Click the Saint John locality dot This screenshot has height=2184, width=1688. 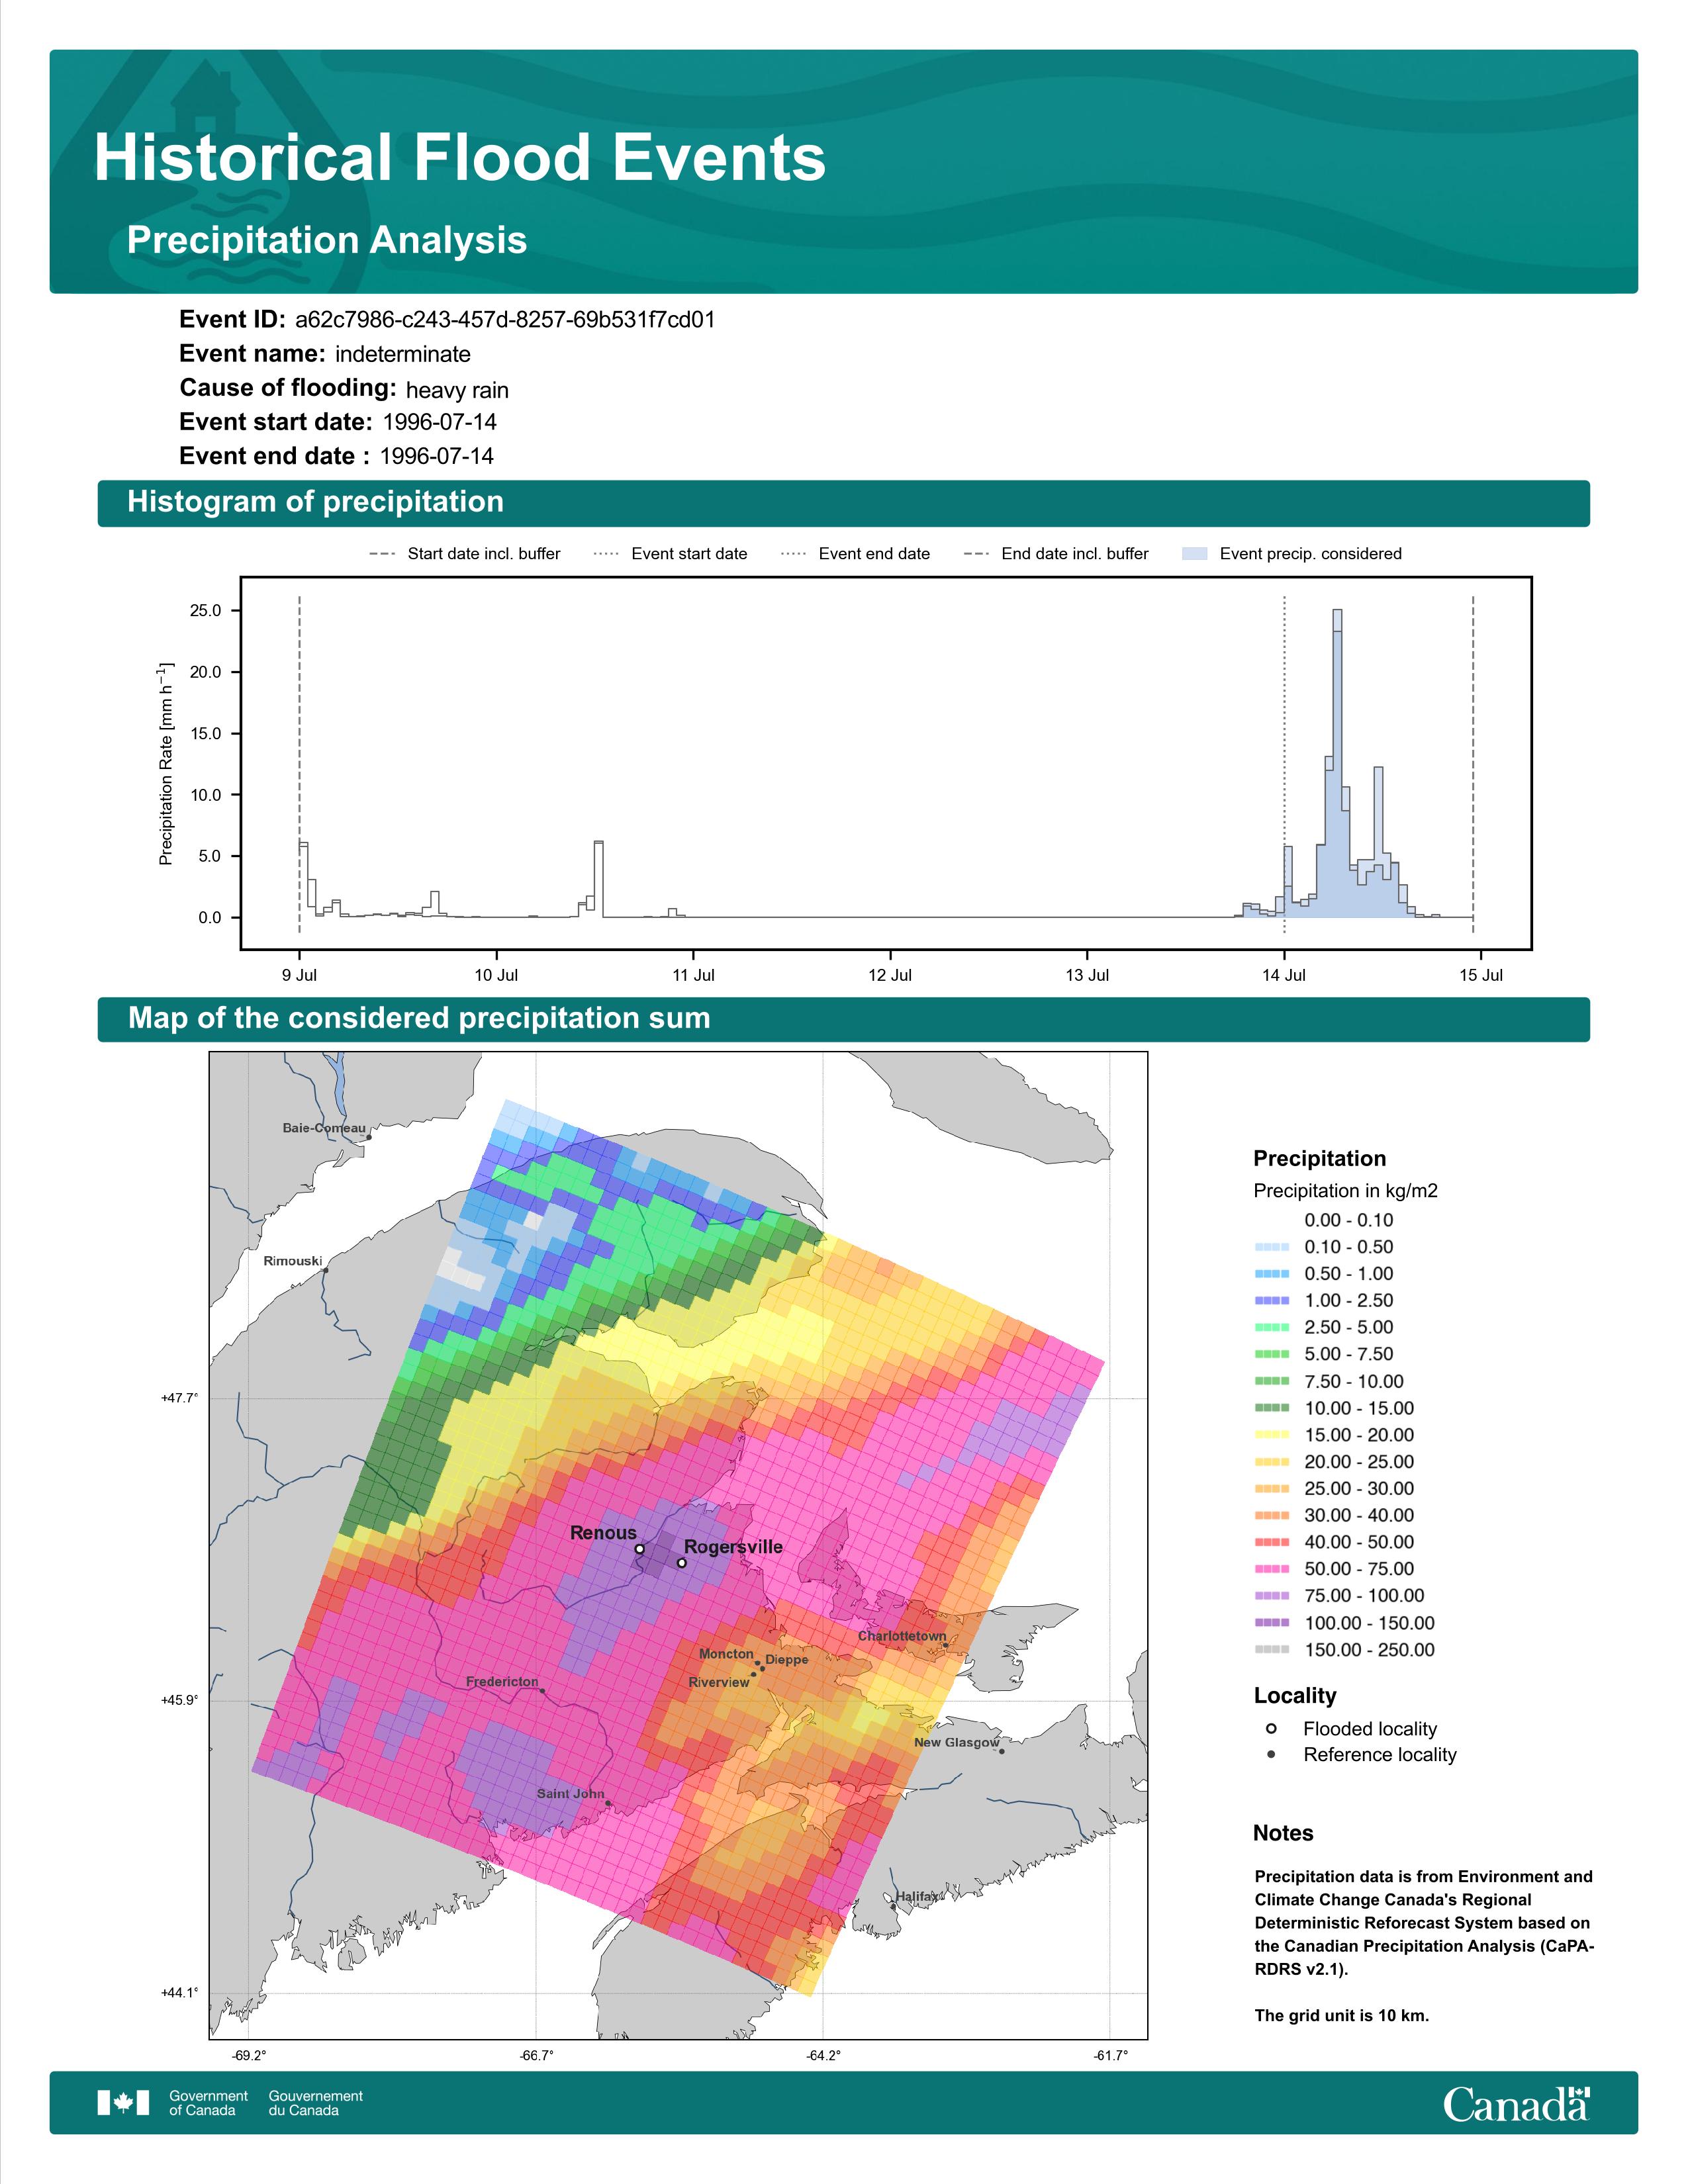608,1803
